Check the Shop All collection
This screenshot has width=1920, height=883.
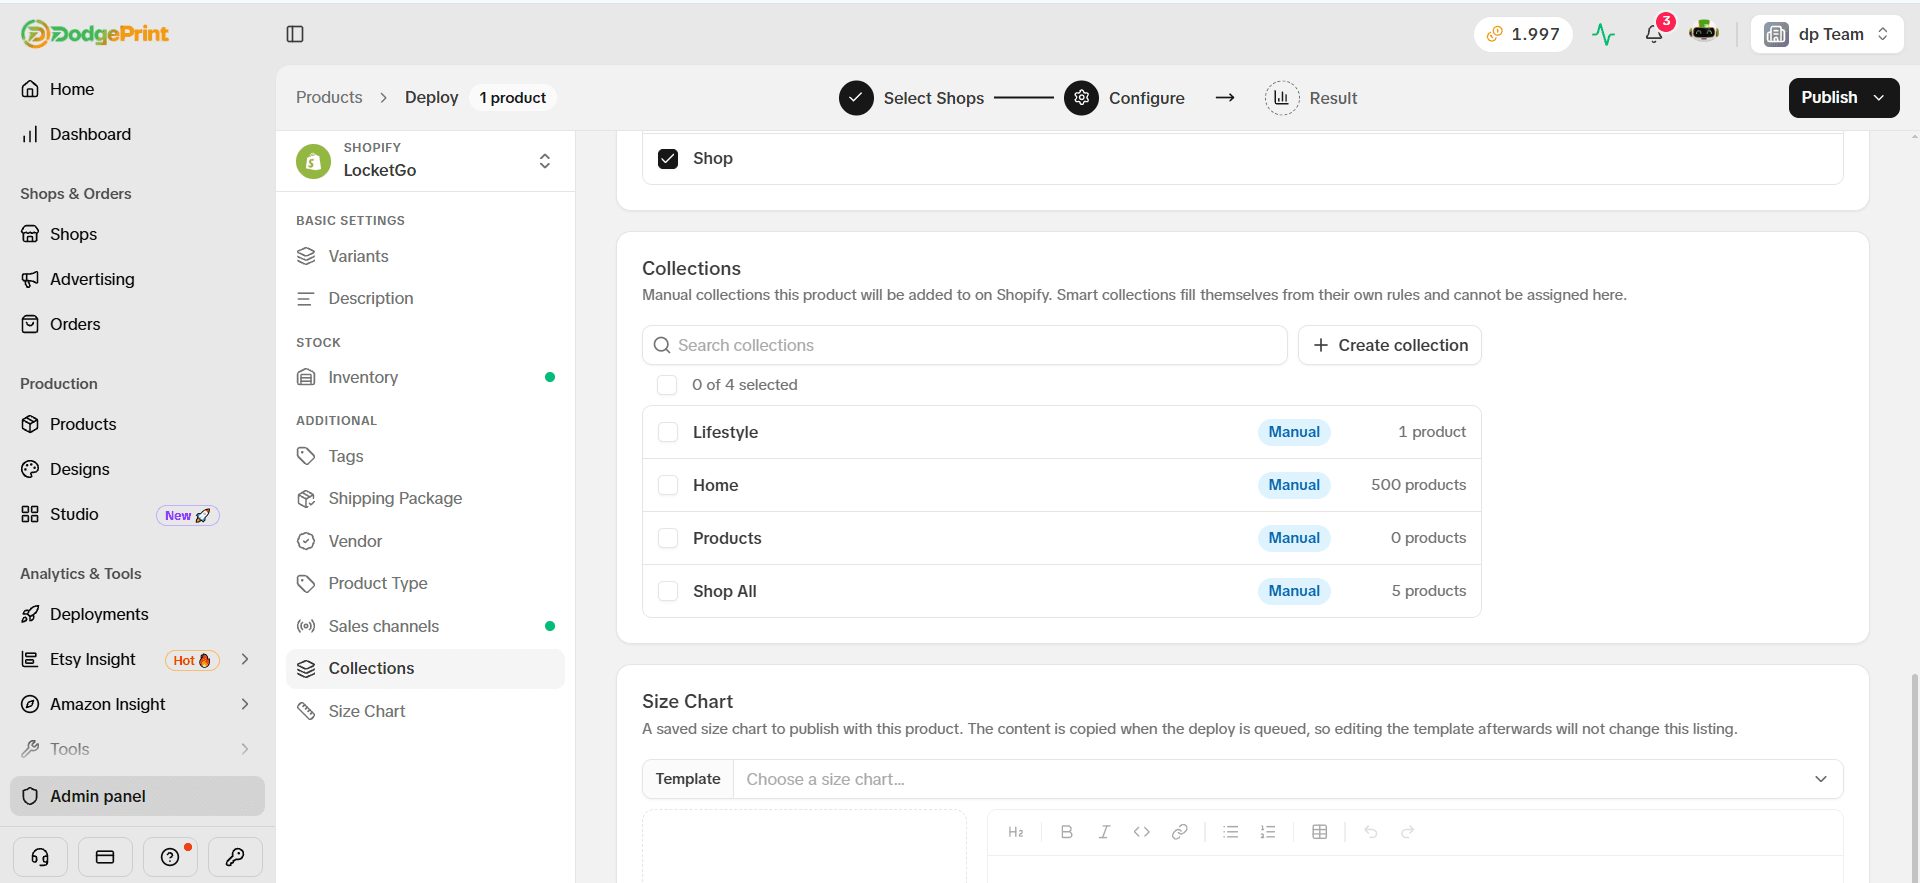coord(668,591)
